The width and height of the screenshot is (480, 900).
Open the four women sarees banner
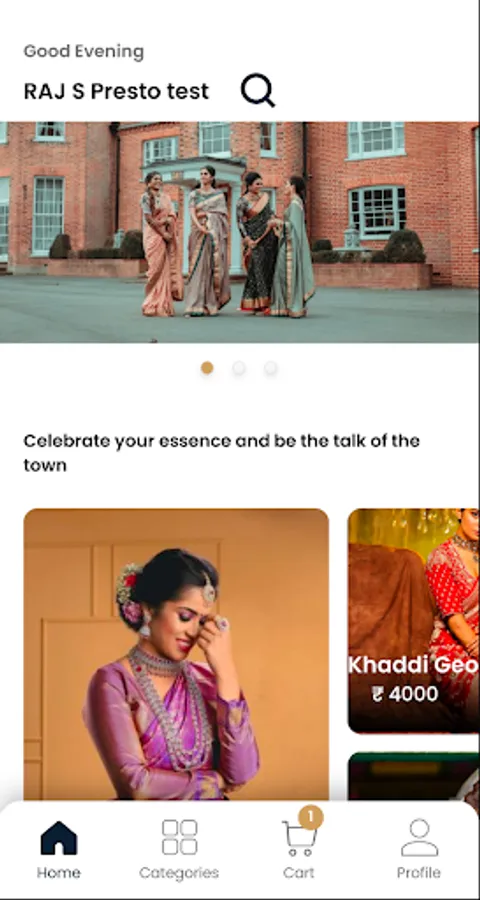click(x=239, y=232)
